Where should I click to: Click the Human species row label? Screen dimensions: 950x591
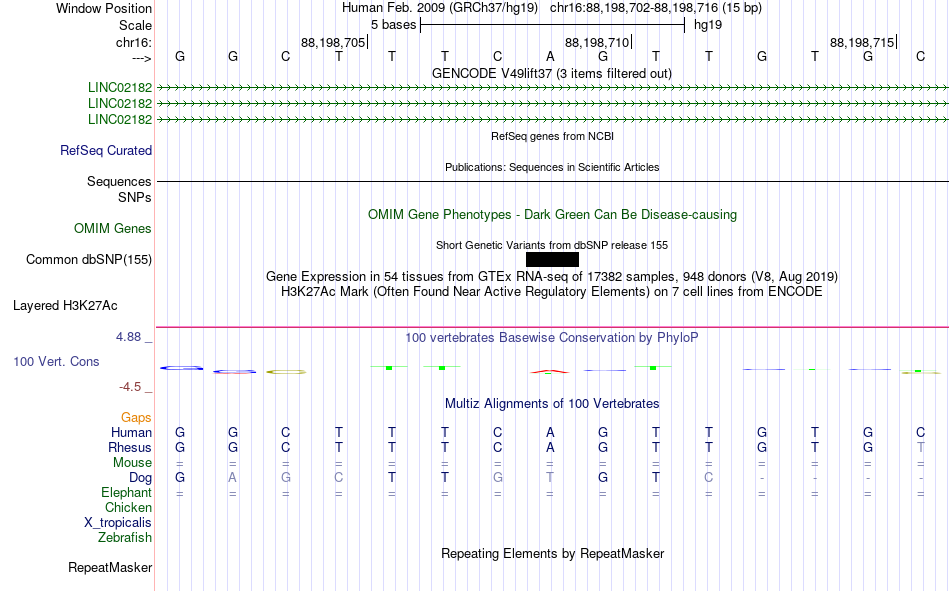(131, 433)
